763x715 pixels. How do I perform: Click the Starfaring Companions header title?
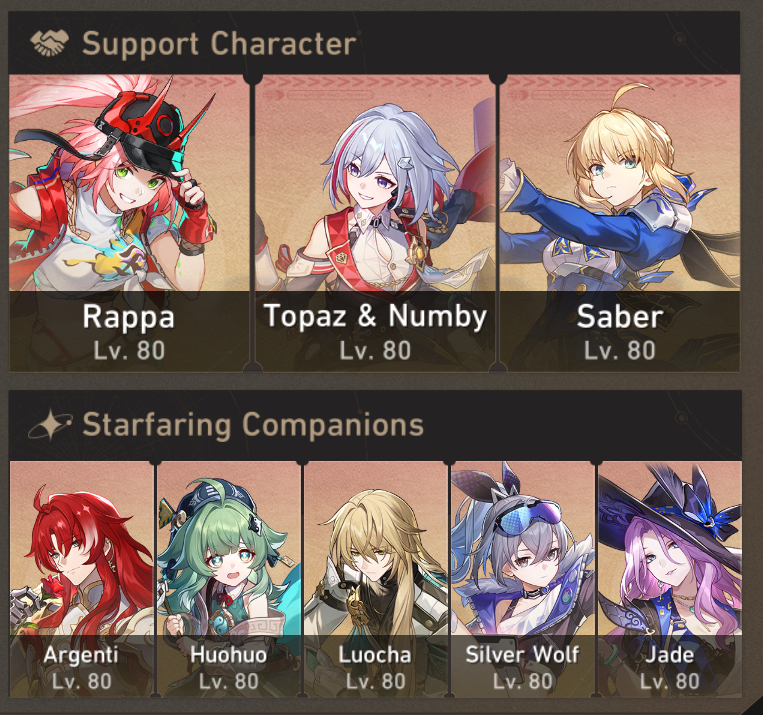(253, 425)
